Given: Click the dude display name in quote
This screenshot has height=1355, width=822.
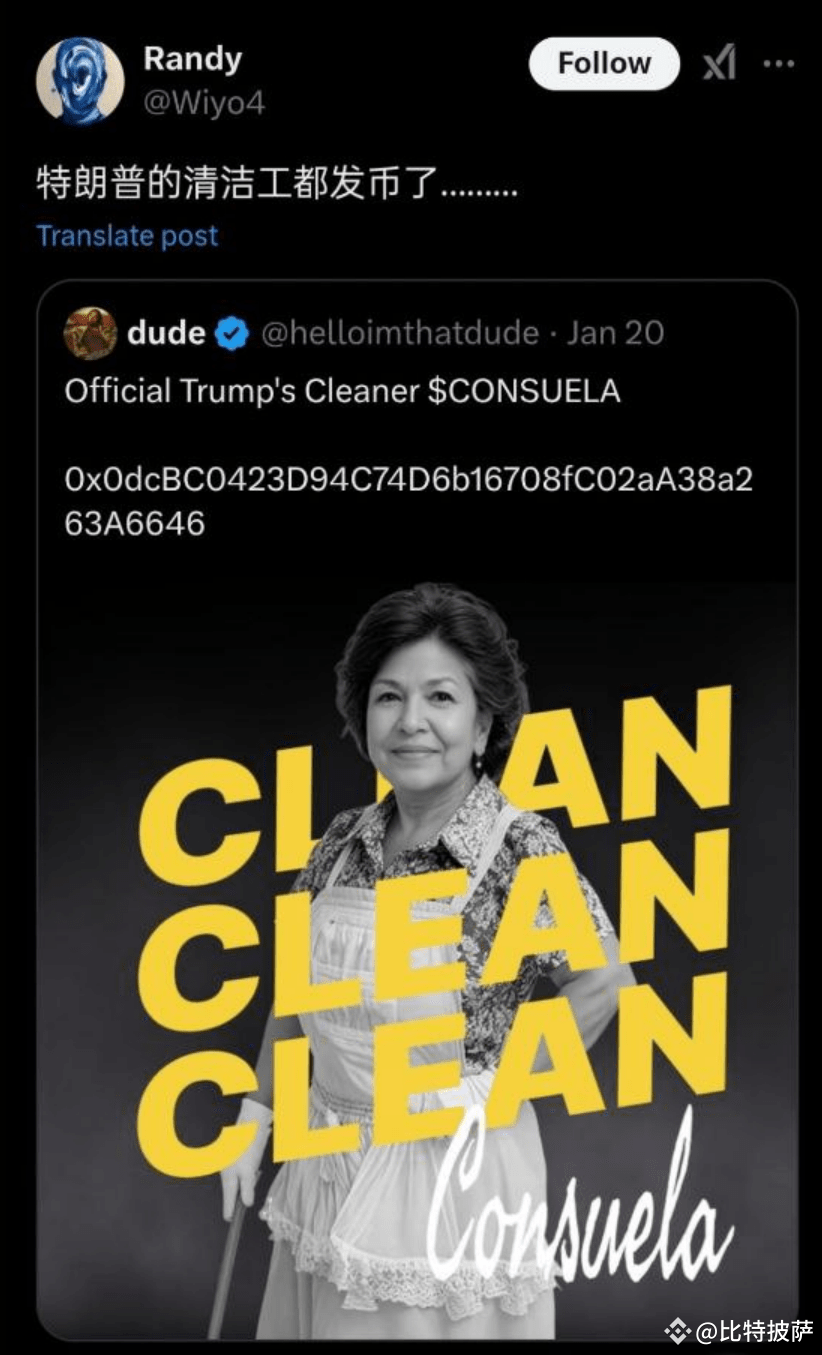Looking at the screenshot, I should [167, 333].
